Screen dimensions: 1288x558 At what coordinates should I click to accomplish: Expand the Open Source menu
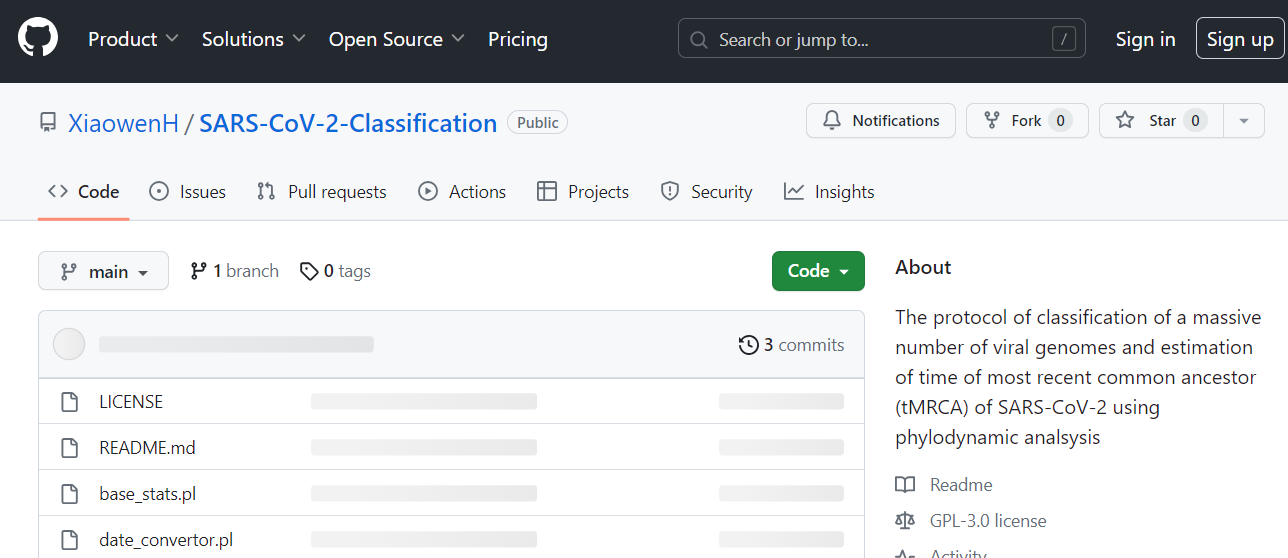397,39
